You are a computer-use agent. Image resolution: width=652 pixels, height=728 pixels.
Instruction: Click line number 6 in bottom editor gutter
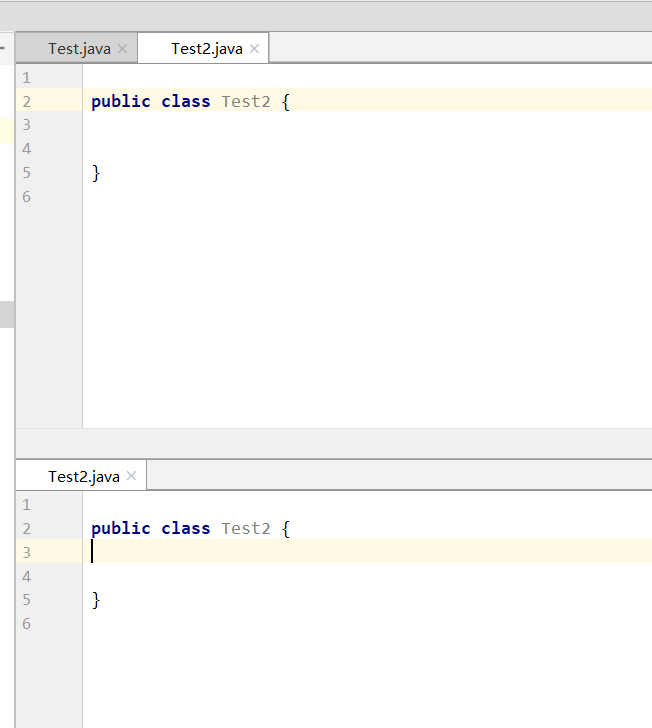click(26, 624)
